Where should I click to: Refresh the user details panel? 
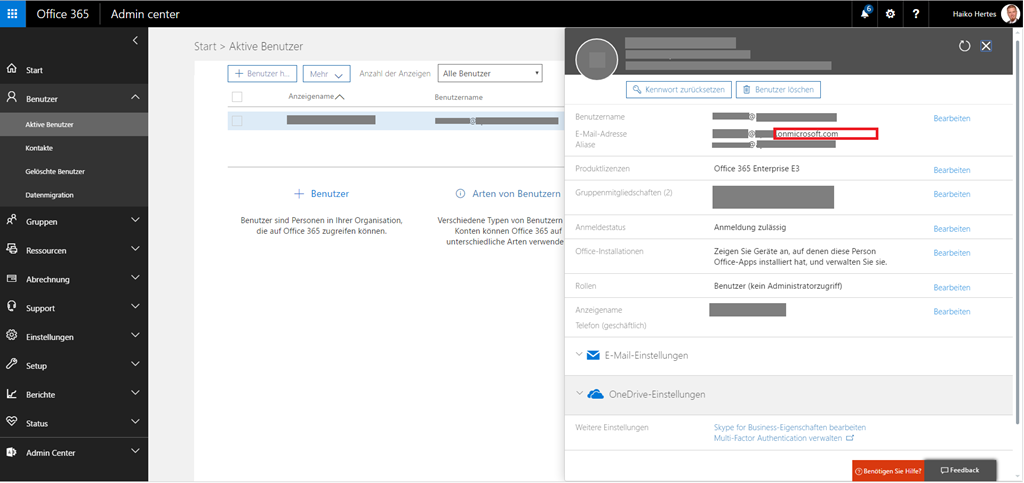click(x=964, y=46)
